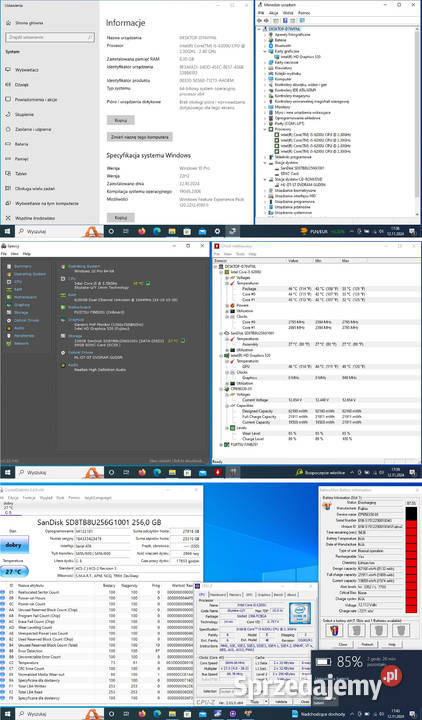Select first battery slot icon in BatteryMon

334,630
